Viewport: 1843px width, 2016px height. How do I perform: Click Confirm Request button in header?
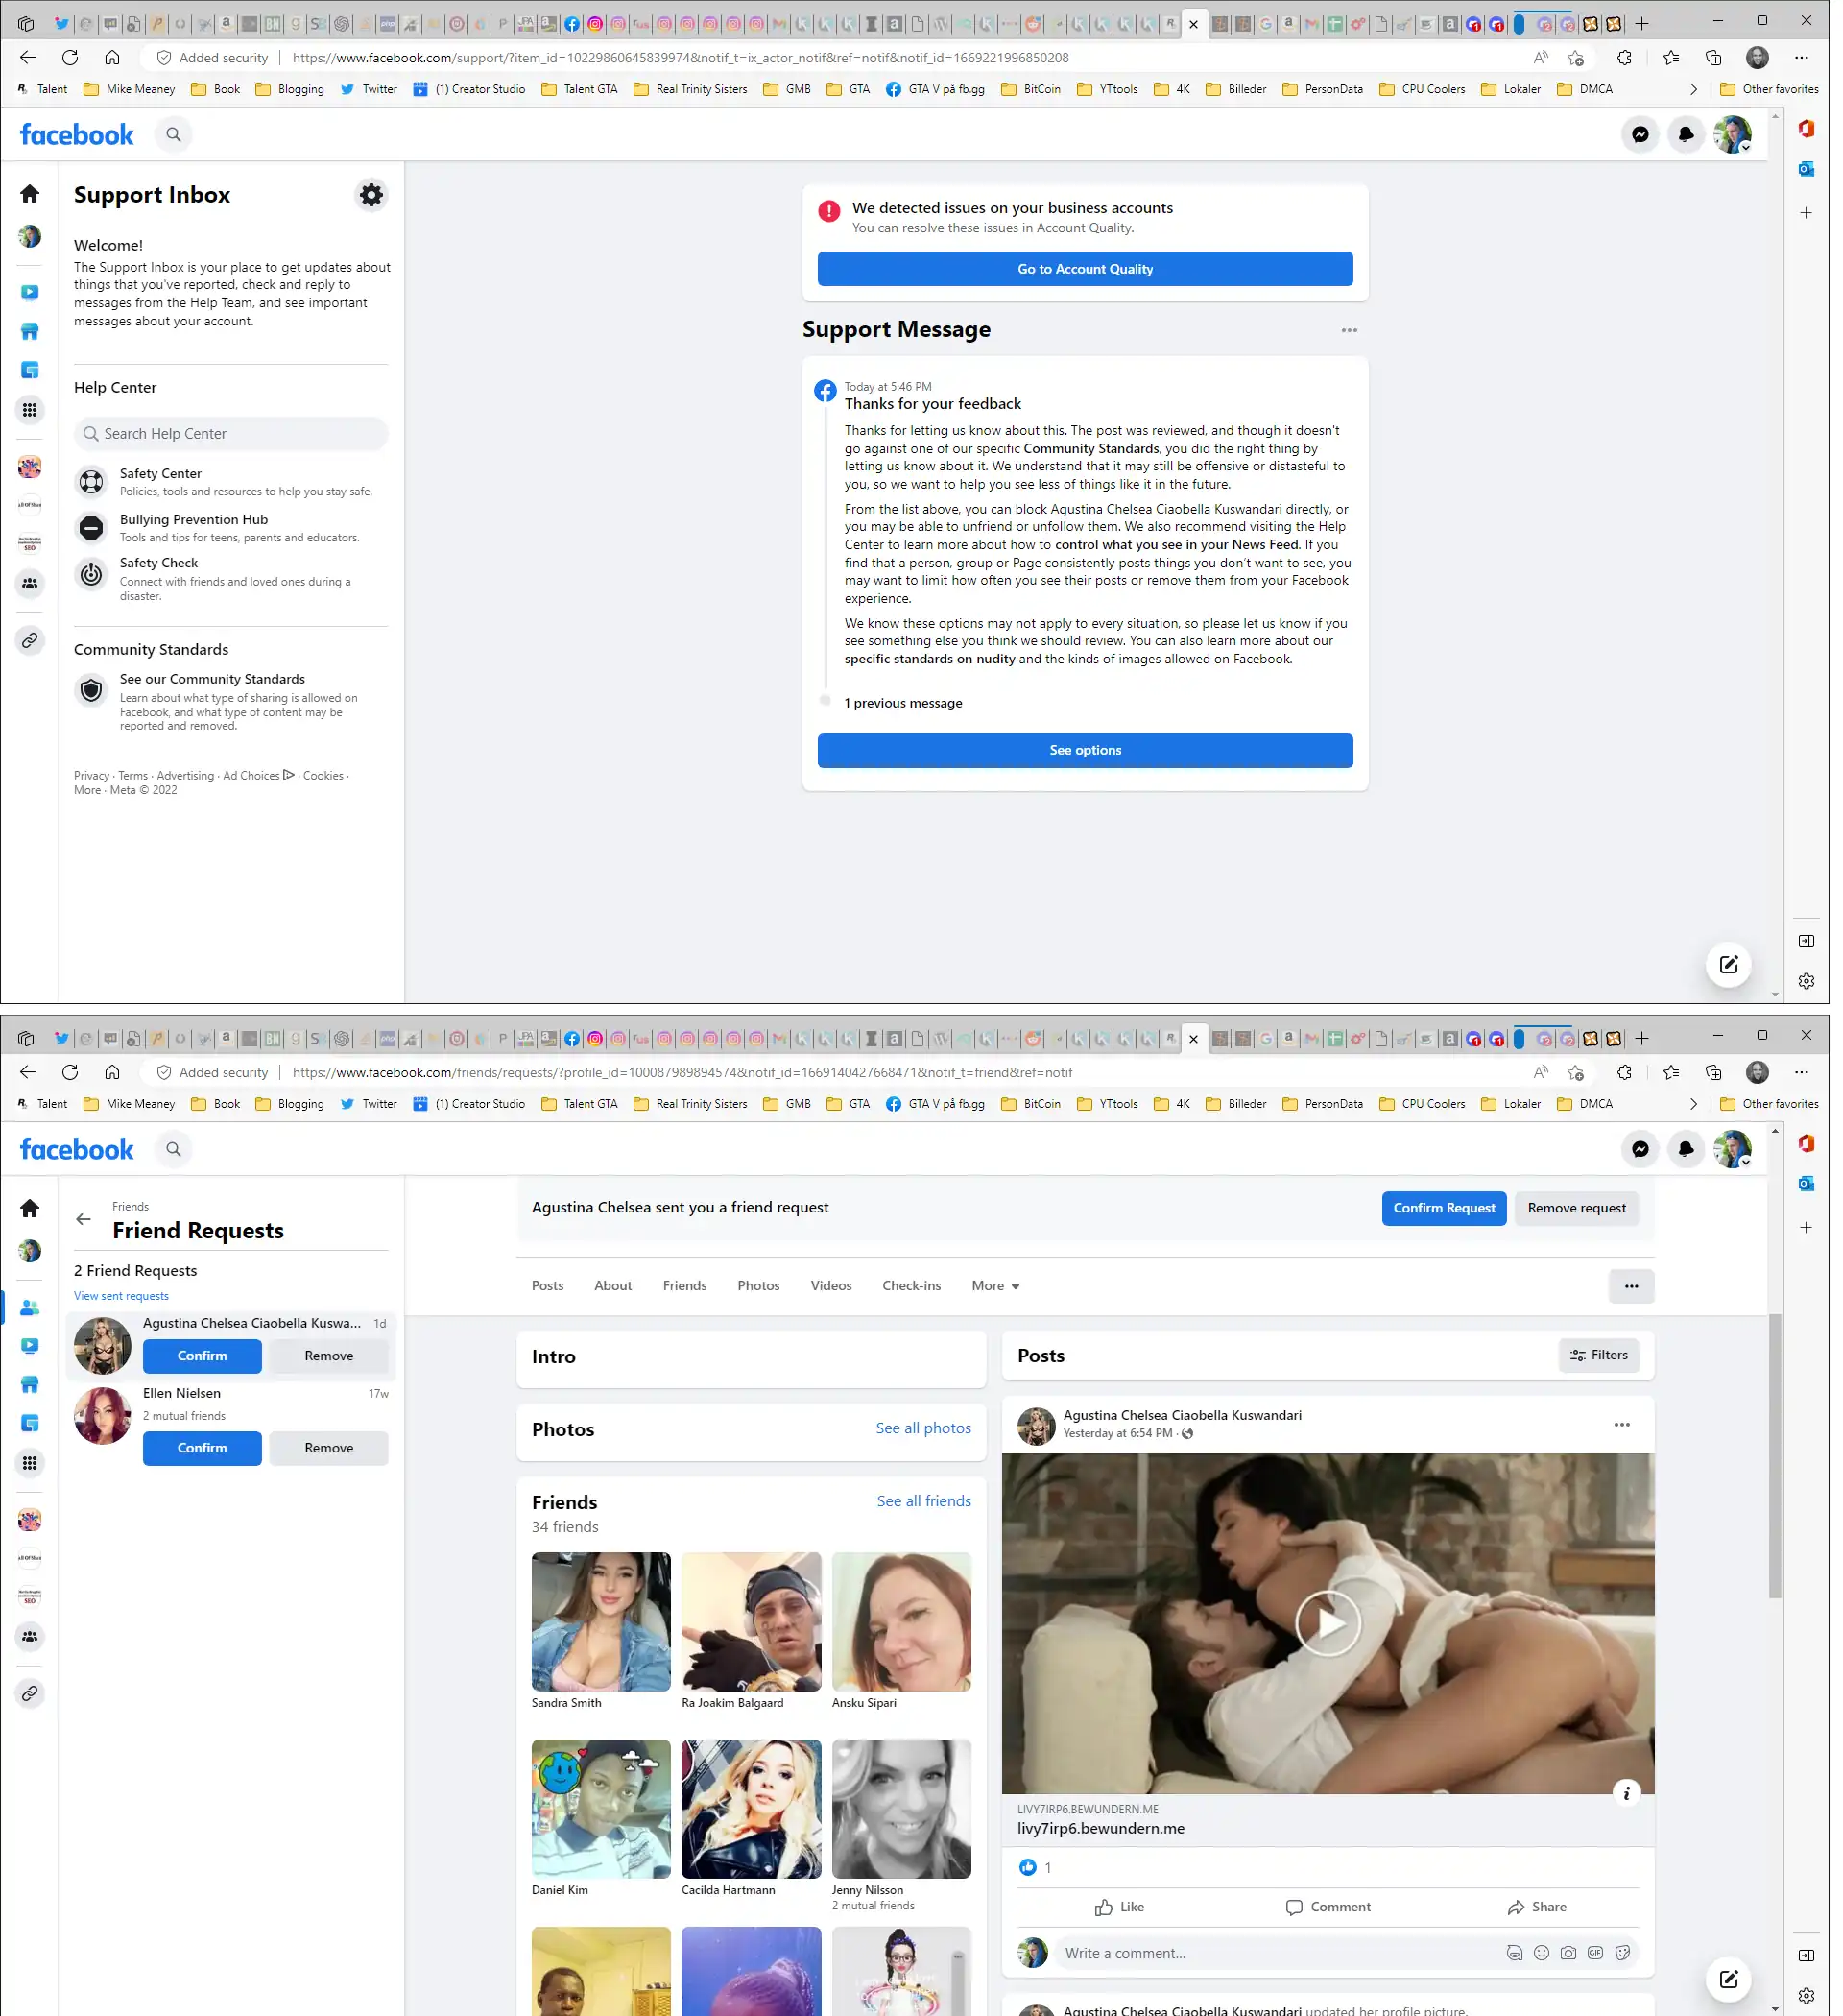(x=1443, y=1208)
